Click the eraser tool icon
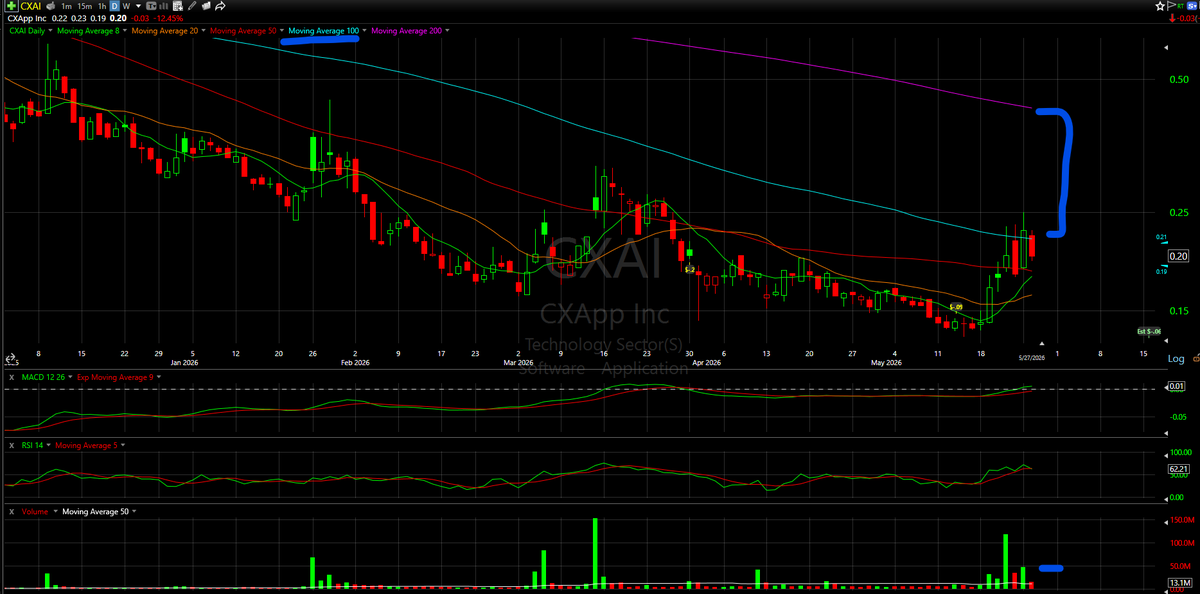1200x594 pixels. click(x=206, y=6)
